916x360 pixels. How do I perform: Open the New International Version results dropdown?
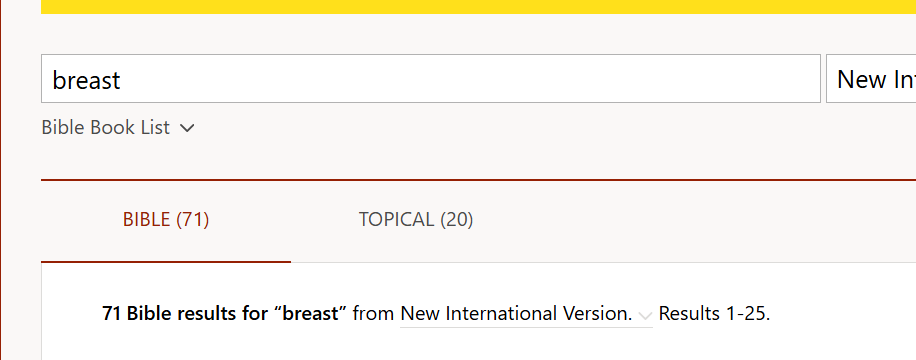coord(526,314)
